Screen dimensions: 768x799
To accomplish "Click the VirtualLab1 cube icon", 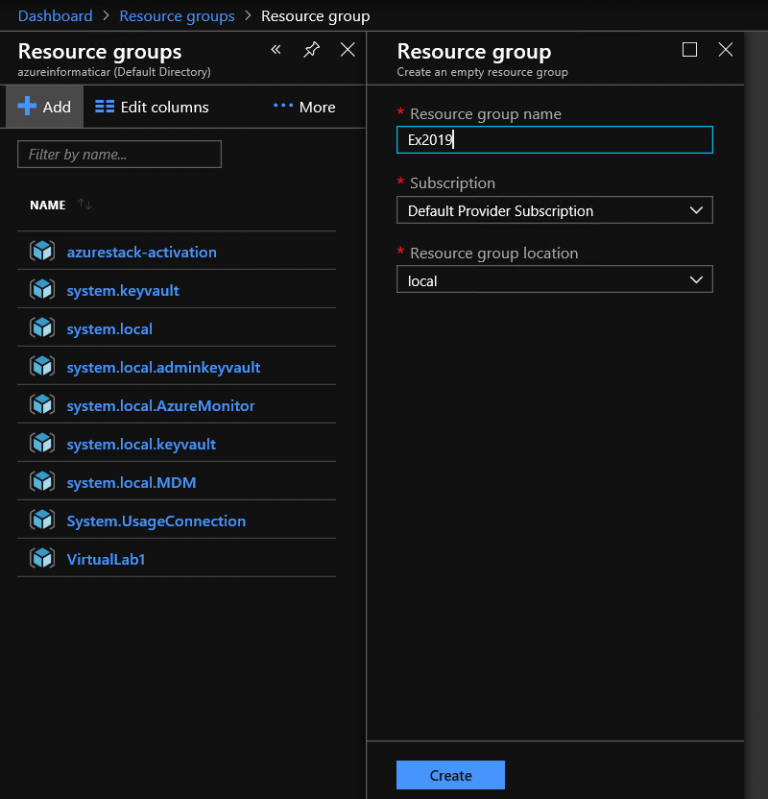I will point(42,559).
